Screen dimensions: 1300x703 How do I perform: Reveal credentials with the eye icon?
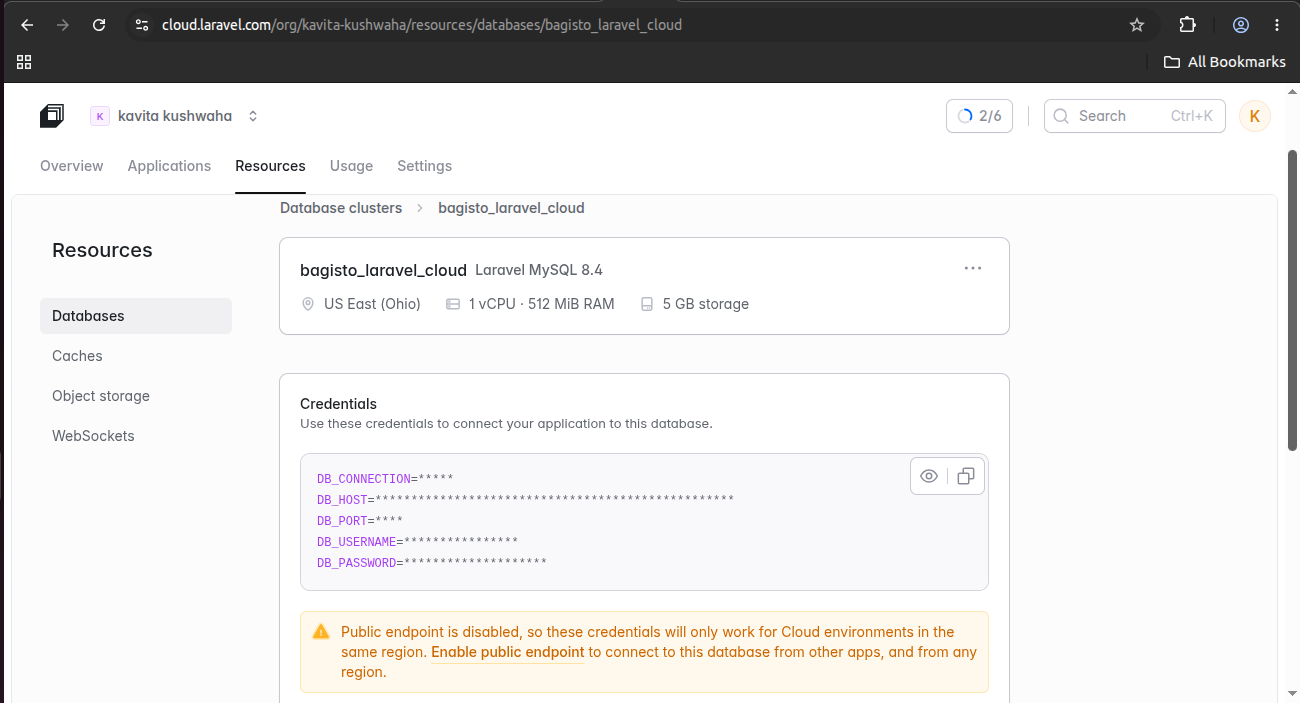pos(929,476)
